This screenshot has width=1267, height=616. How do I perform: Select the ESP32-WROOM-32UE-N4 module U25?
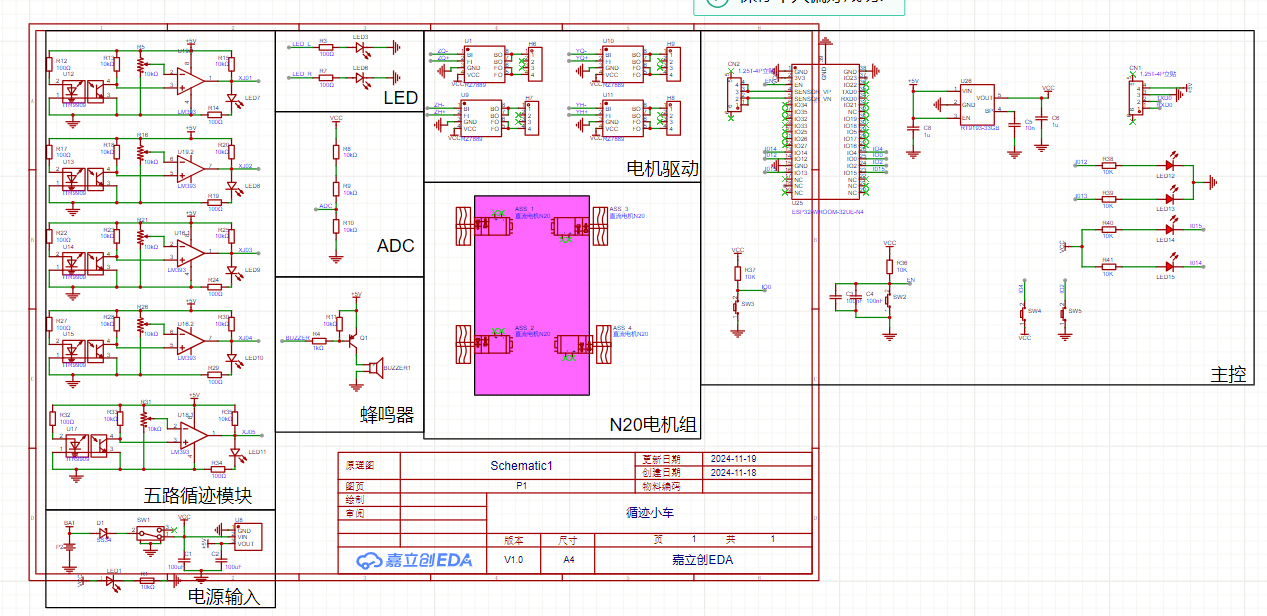click(x=825, y=132)
